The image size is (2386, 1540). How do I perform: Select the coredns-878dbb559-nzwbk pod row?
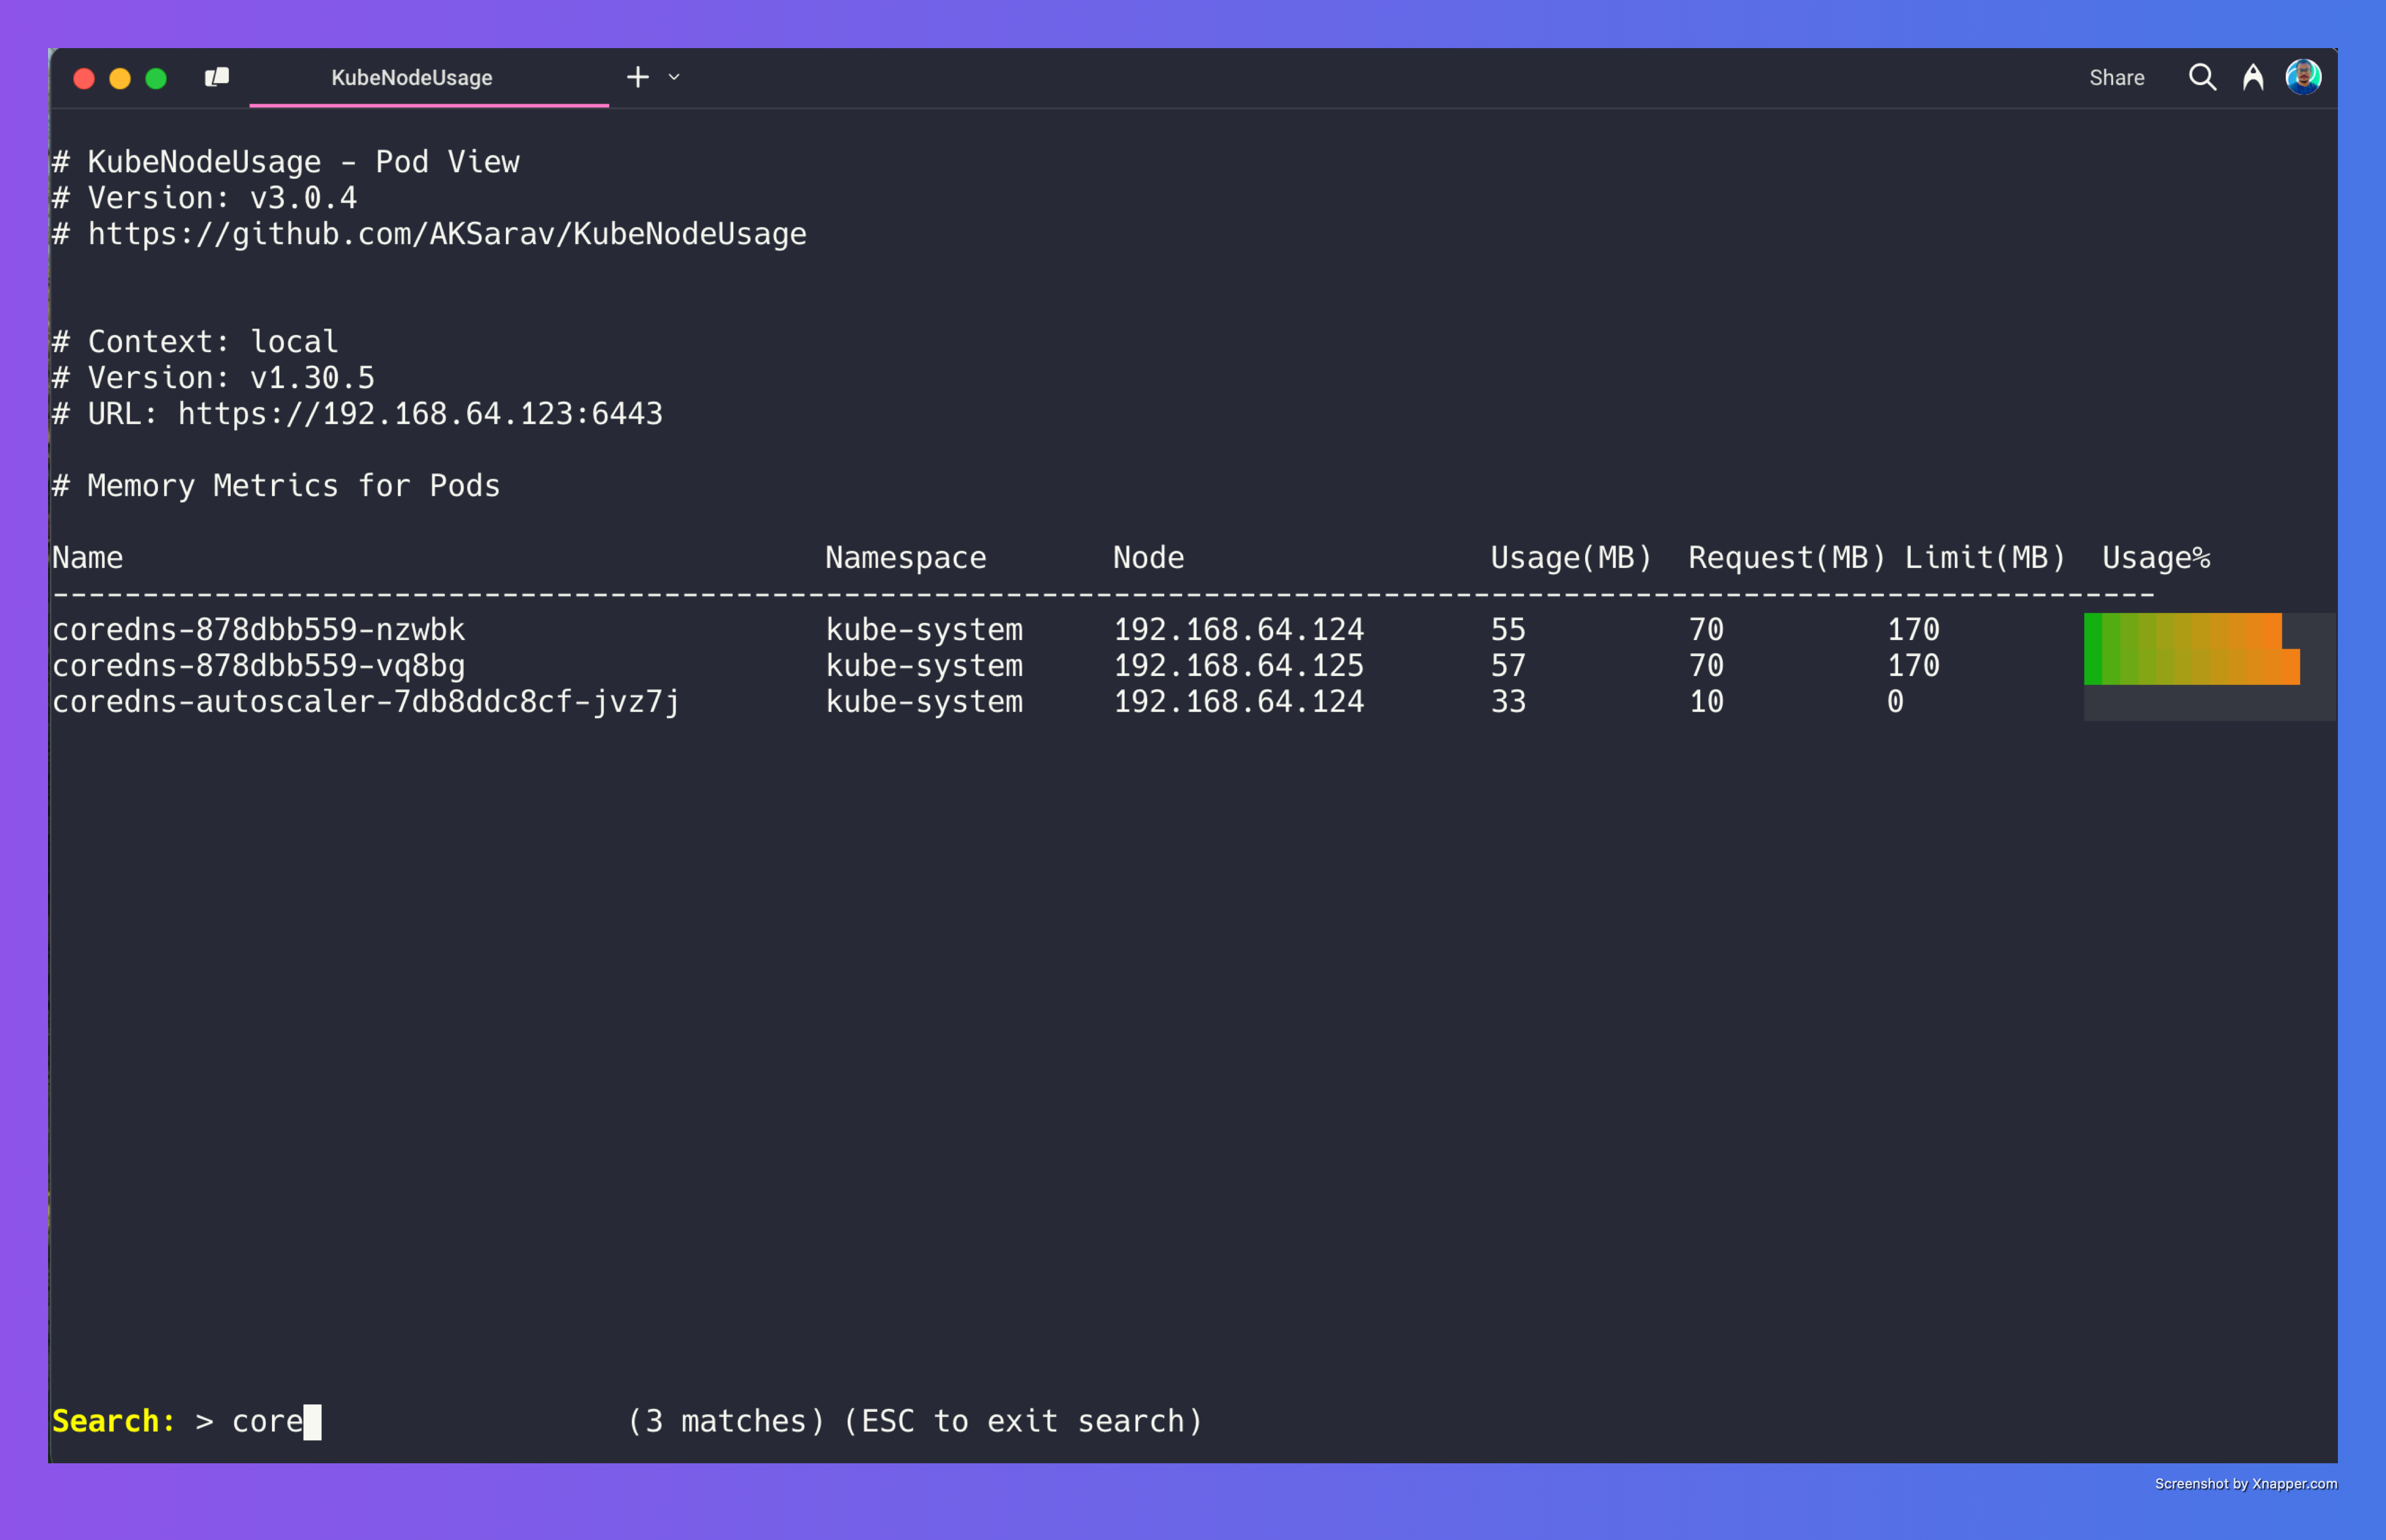coord(1193,630)
